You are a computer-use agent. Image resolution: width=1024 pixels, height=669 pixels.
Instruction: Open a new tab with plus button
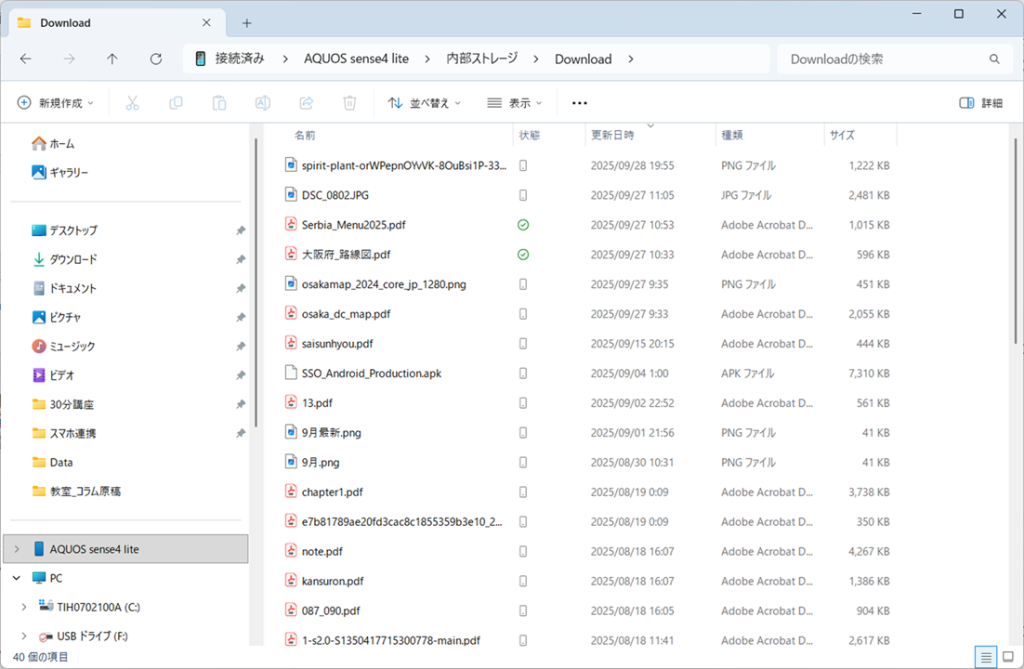247,23
